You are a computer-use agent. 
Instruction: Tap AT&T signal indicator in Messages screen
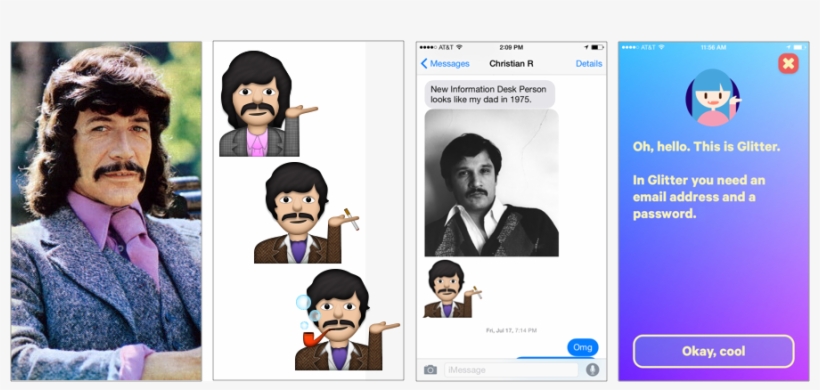442,47
